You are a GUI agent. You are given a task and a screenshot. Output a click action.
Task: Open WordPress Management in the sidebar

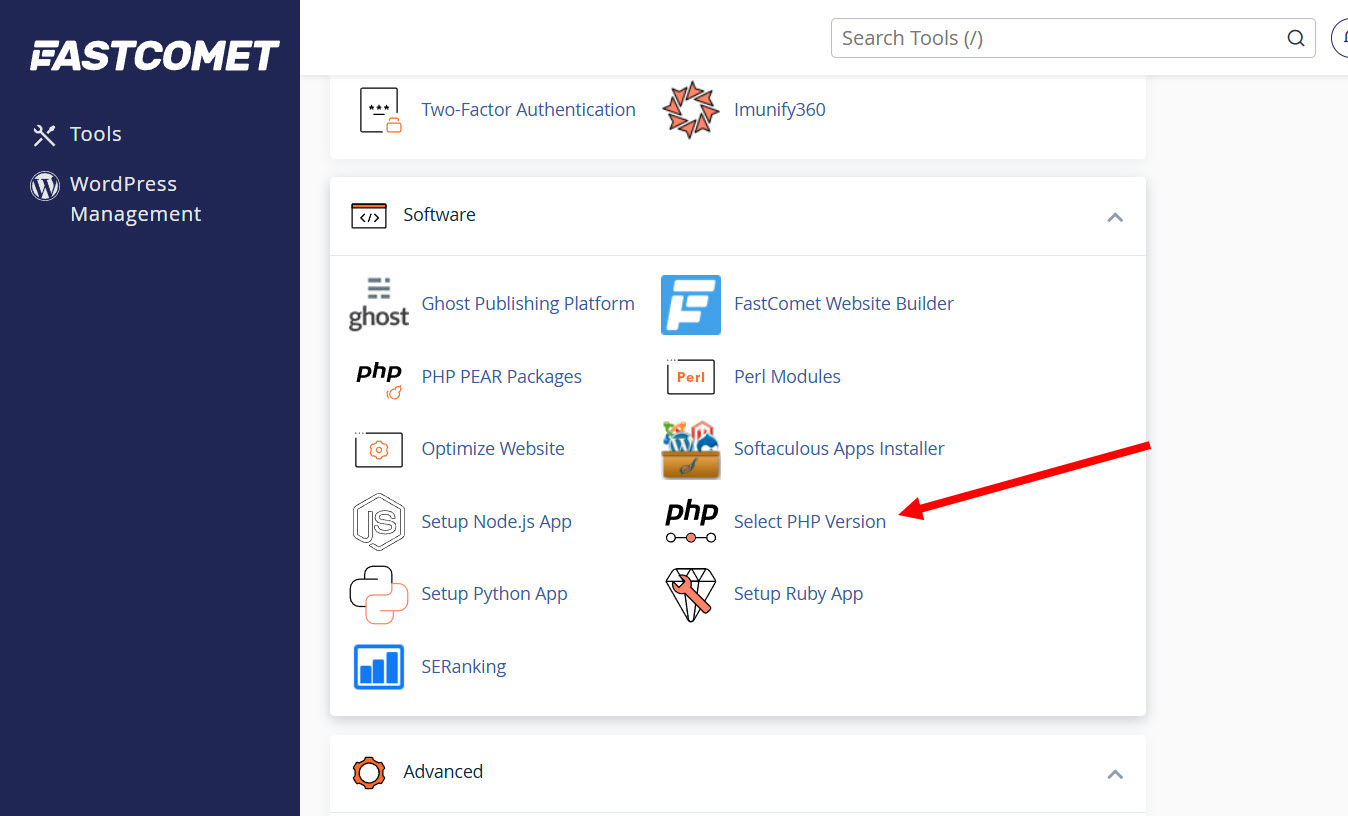tap(136, 199)
